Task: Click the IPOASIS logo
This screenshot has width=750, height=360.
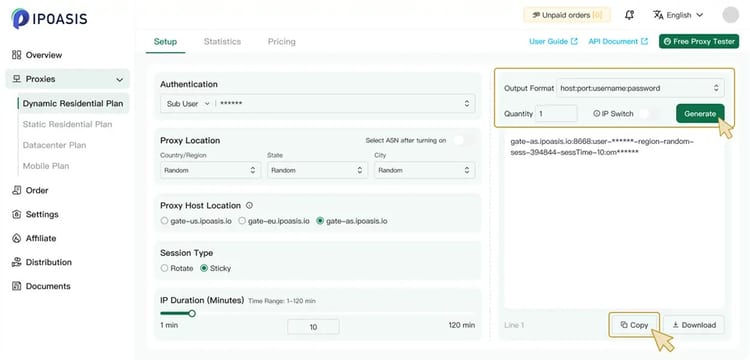Action: 50,19
